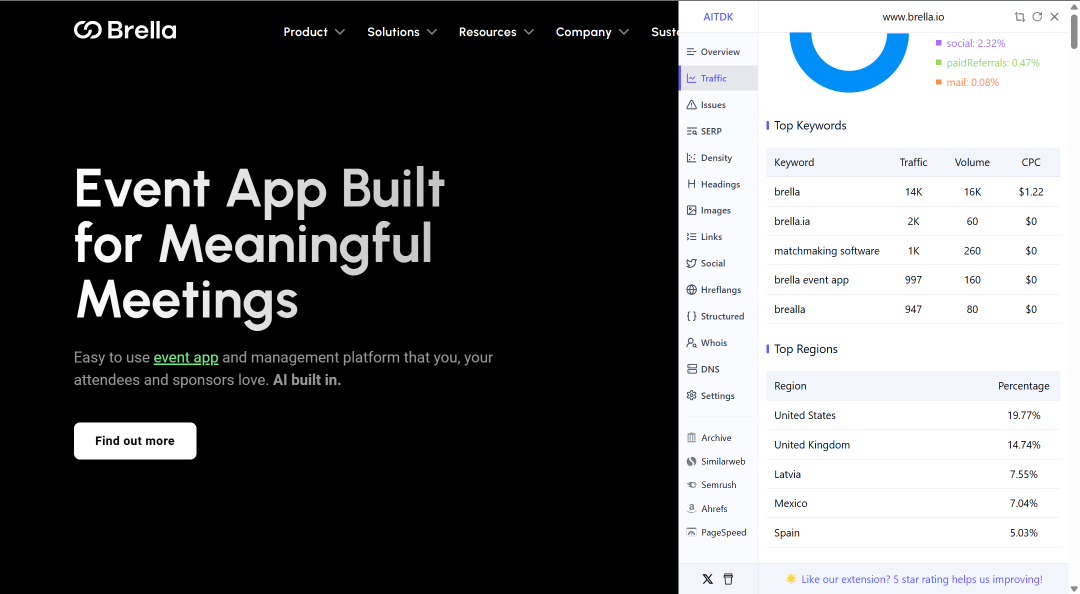The image size is (1080, 594).
Task: Open the Whois lookup icon
Action: click(692, 342)
